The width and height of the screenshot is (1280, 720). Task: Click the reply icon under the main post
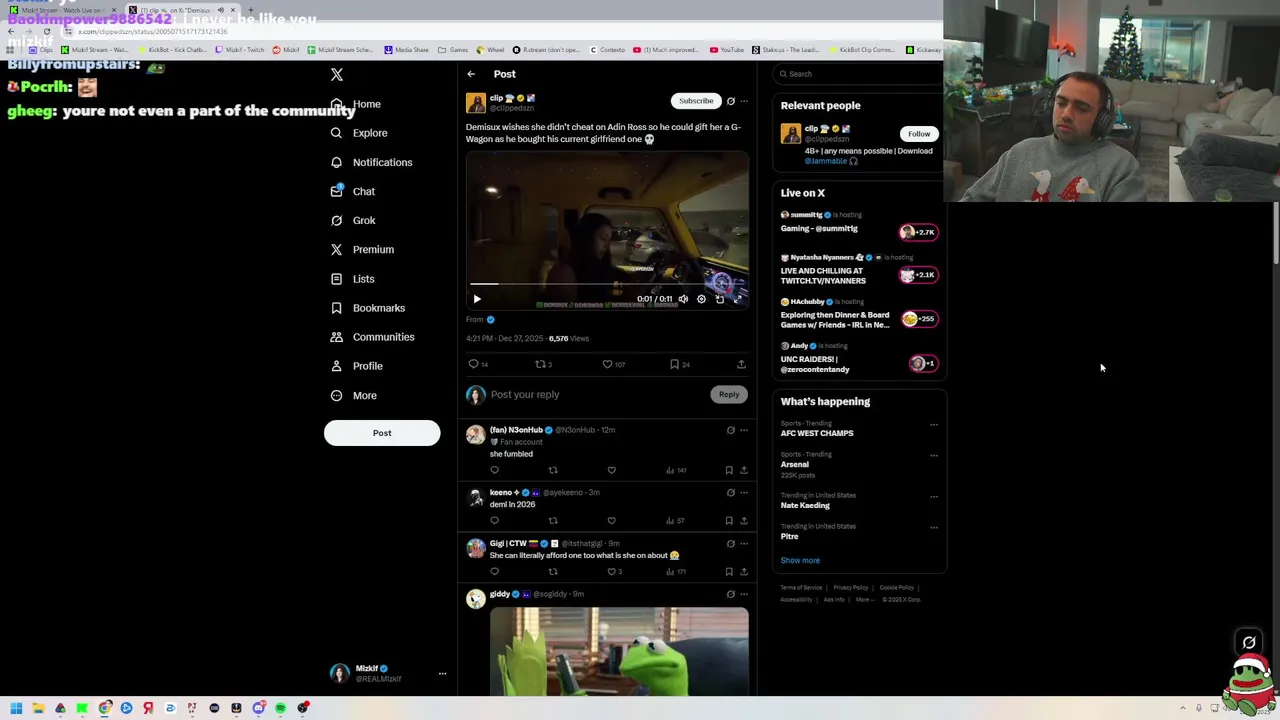pyautogui.click(x=474, y=365)
